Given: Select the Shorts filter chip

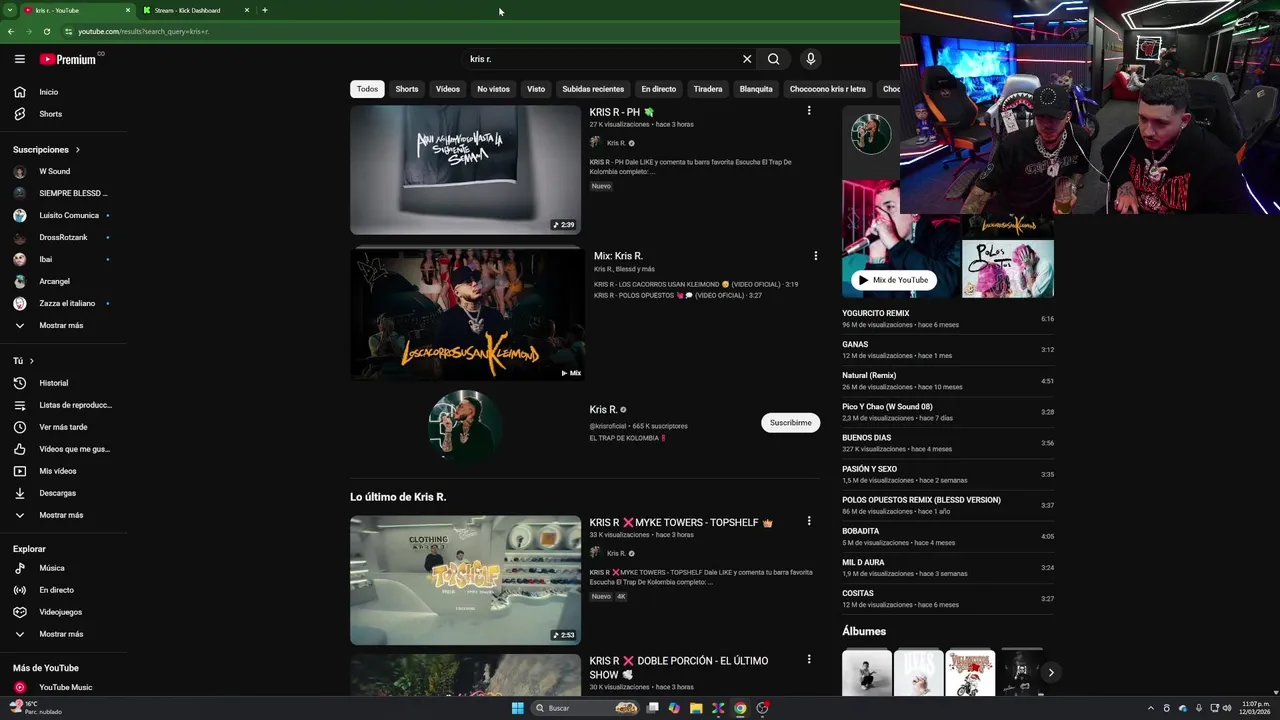Looking at the screenshot, I should (x=407, y=89).
